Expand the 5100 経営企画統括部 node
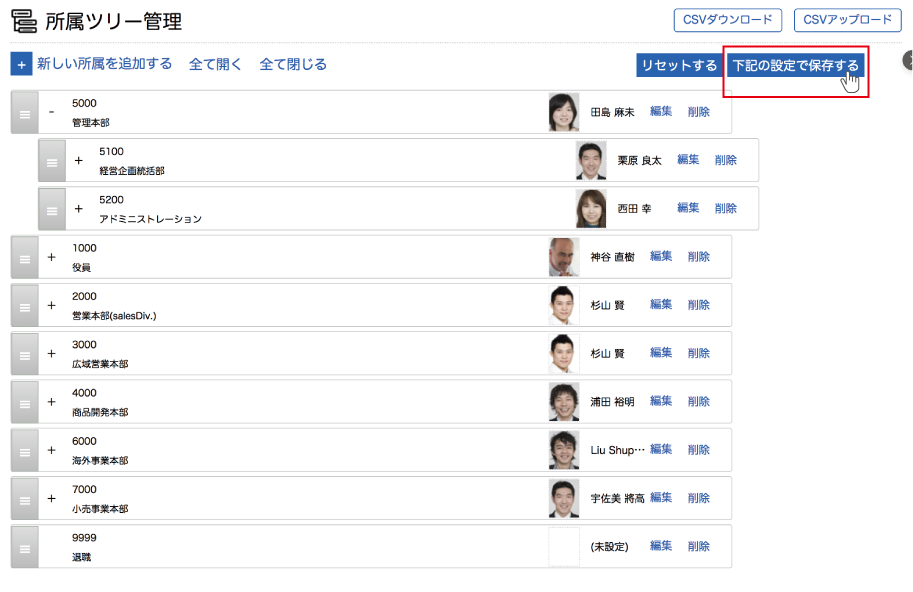 point(79,160)
